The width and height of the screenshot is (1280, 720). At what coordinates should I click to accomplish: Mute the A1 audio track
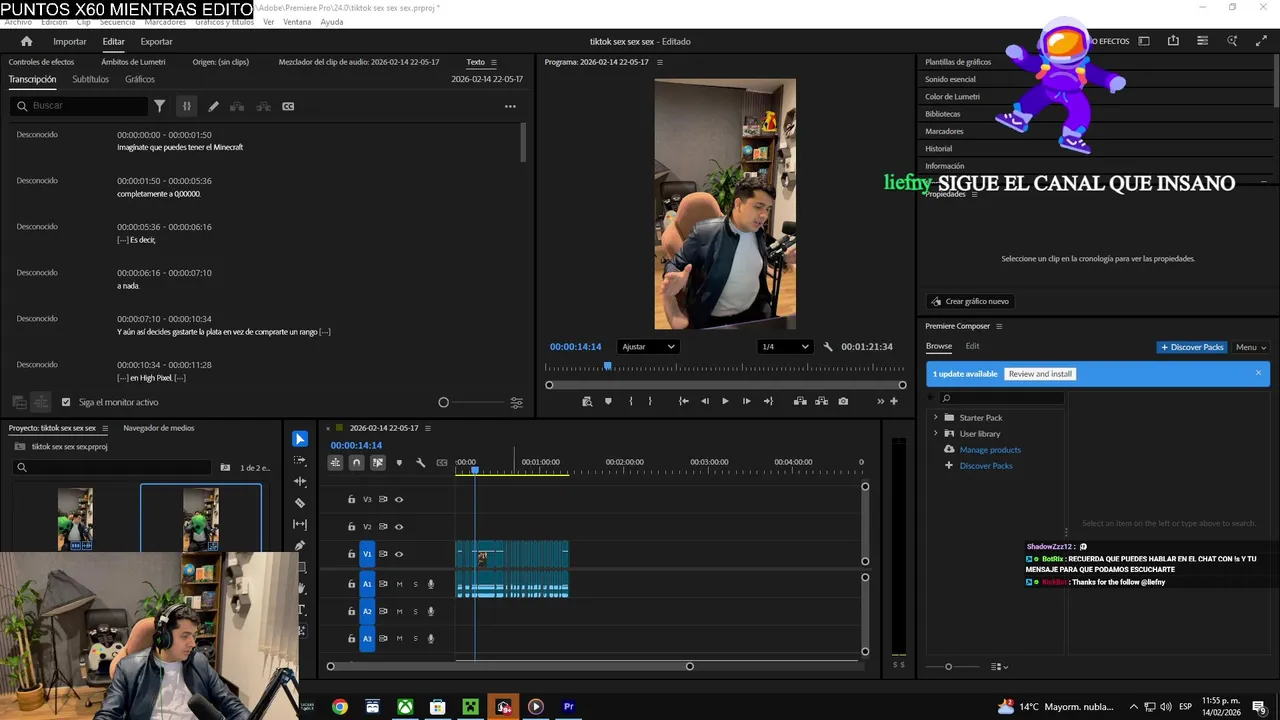(x=400, y=584)
